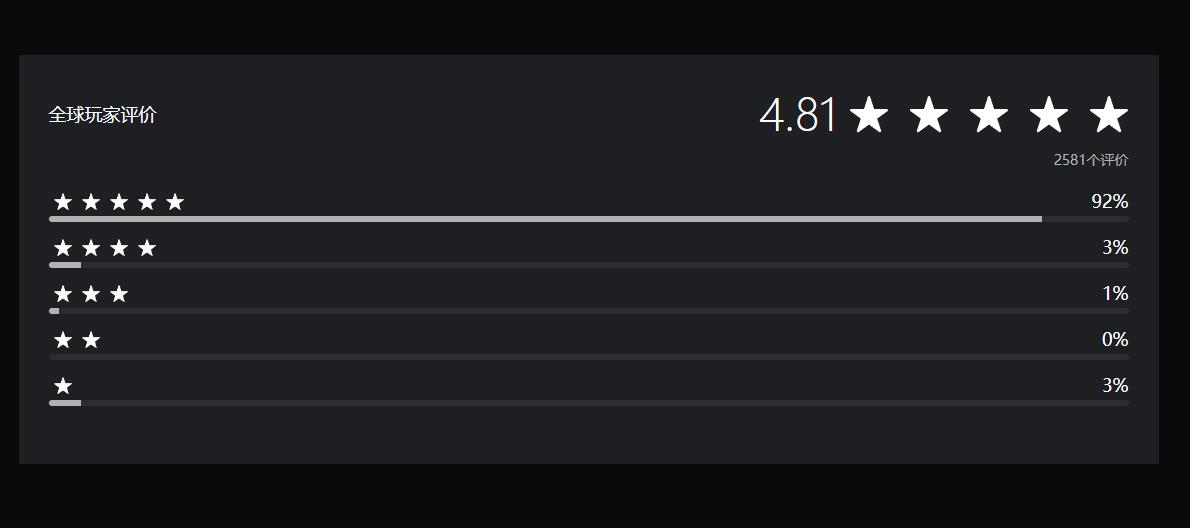Click the four-star rating progress bar
The image size is (1190, 528).
tap(588, 265)
